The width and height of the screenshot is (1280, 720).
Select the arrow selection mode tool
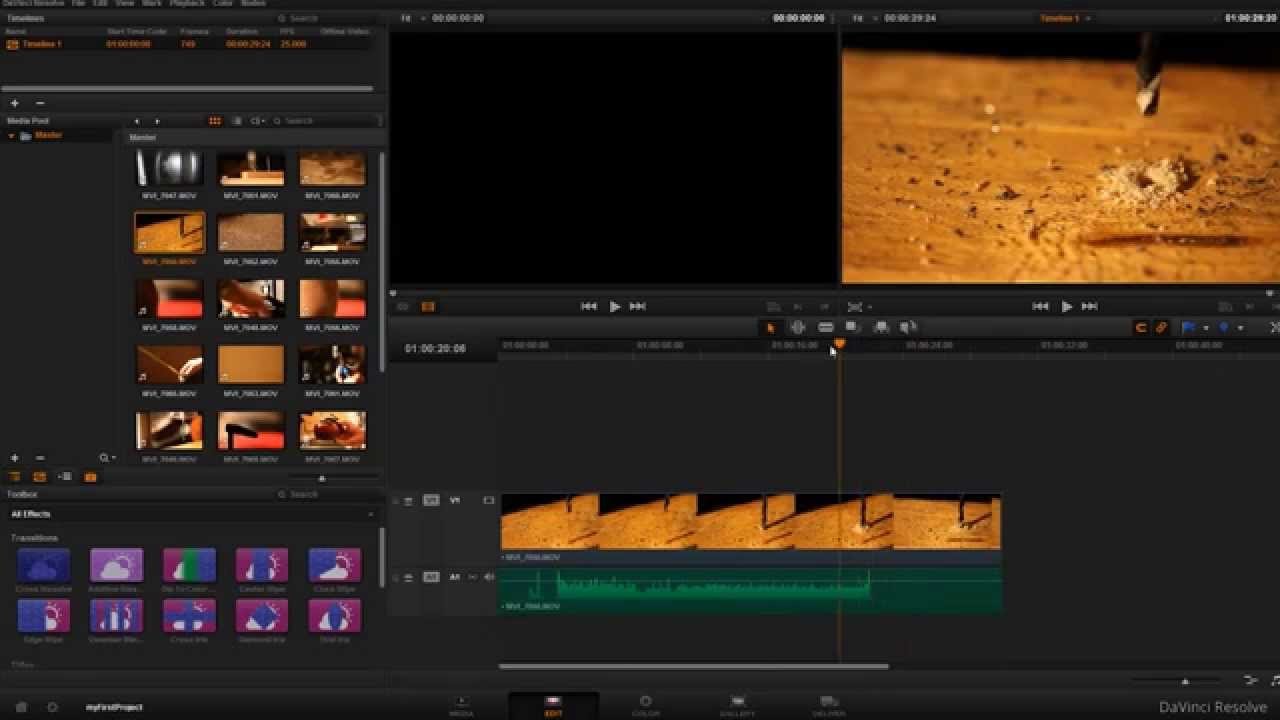[x=770, y=327]
